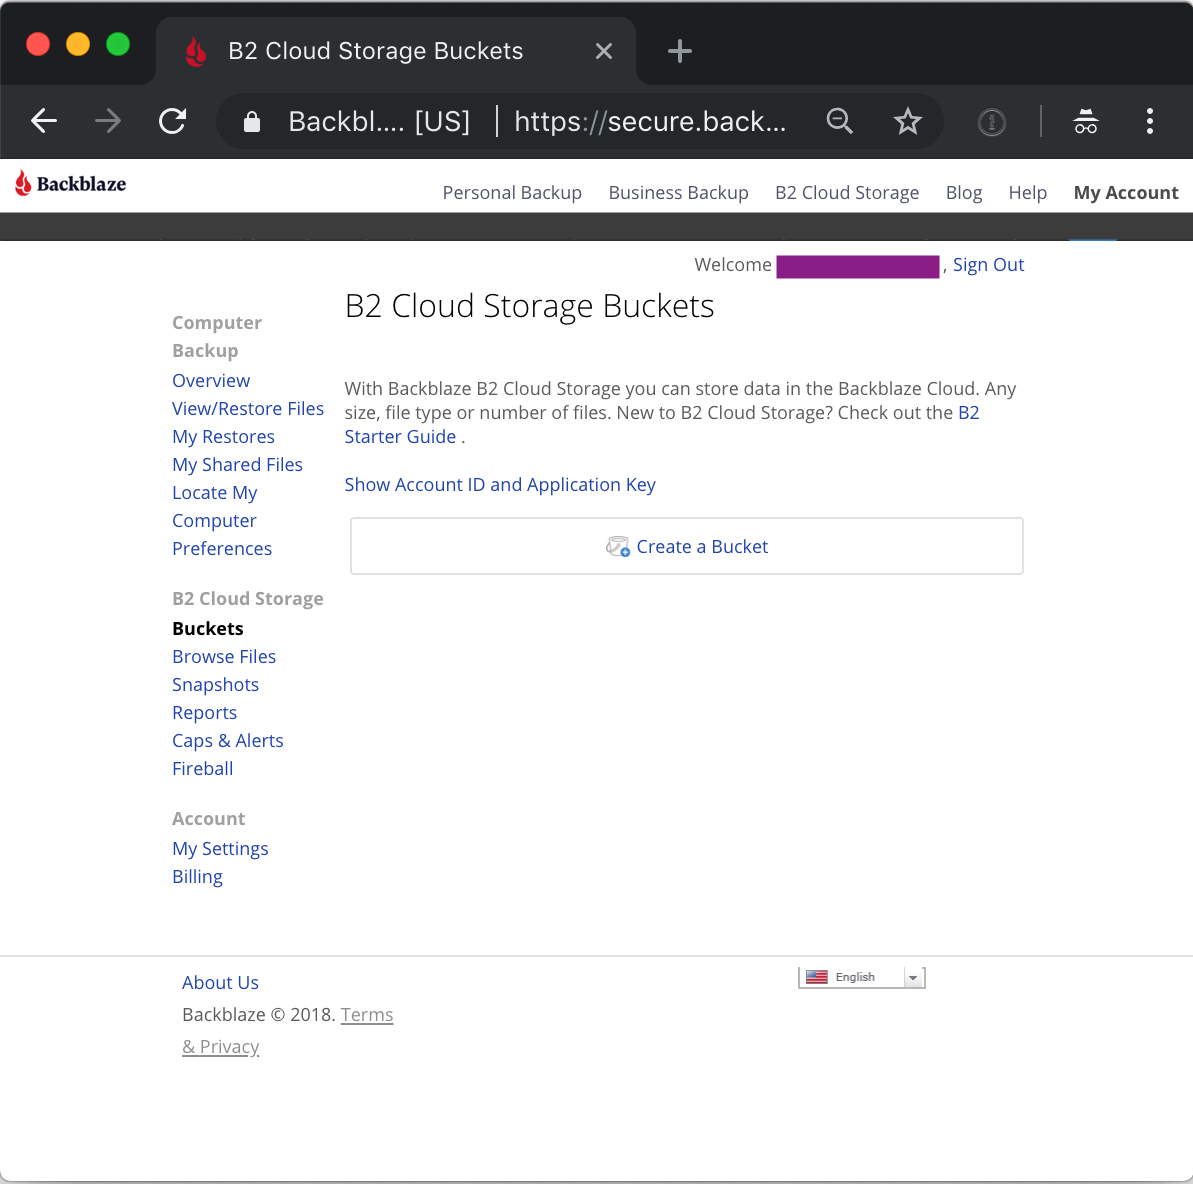
Task: Click the browser back arrow
Action: pyautogui.click(x=44, y=121)
